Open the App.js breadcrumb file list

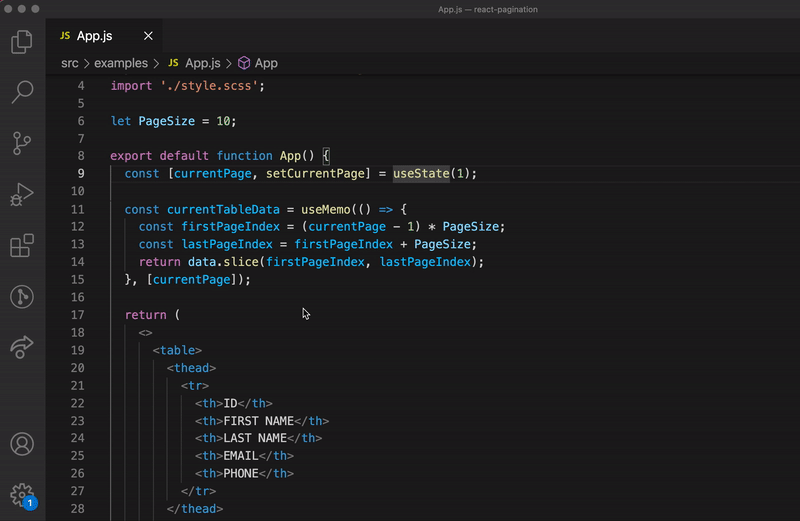[x=201, y=63]
